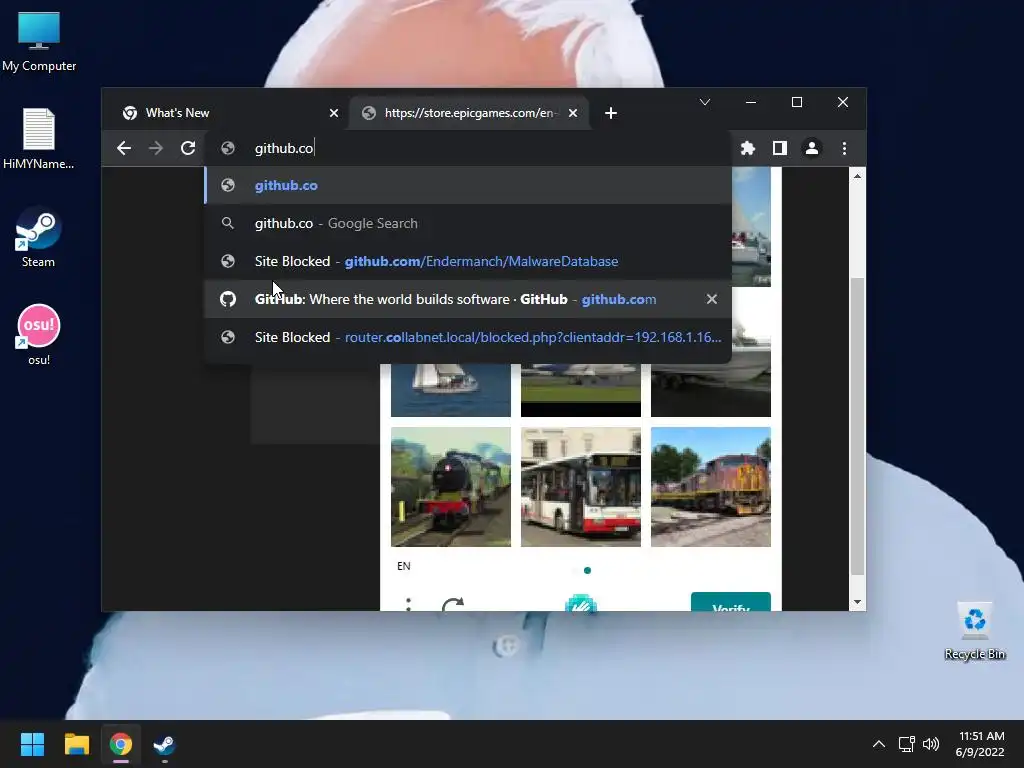The height and width of the screenshot is (768, 1024).
Task: Click the Steam taskbar icon
Action: click(165, 744)
